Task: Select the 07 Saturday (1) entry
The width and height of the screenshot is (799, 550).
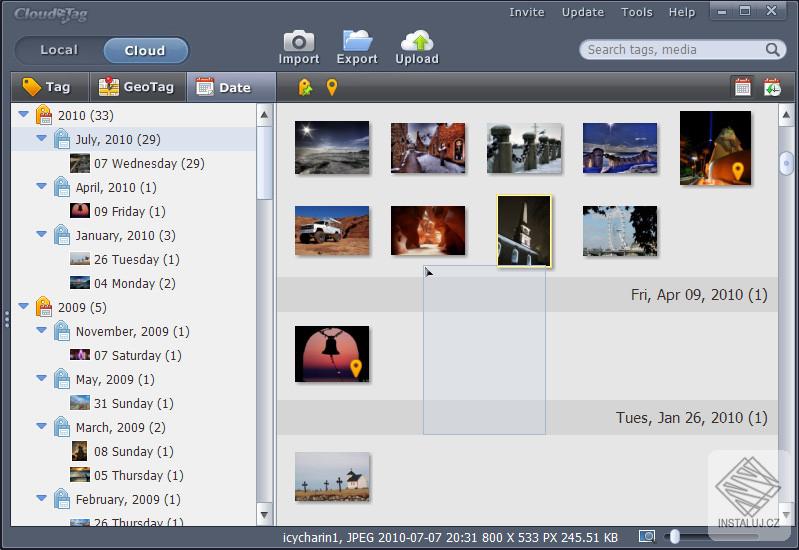Action: point(138,355)
